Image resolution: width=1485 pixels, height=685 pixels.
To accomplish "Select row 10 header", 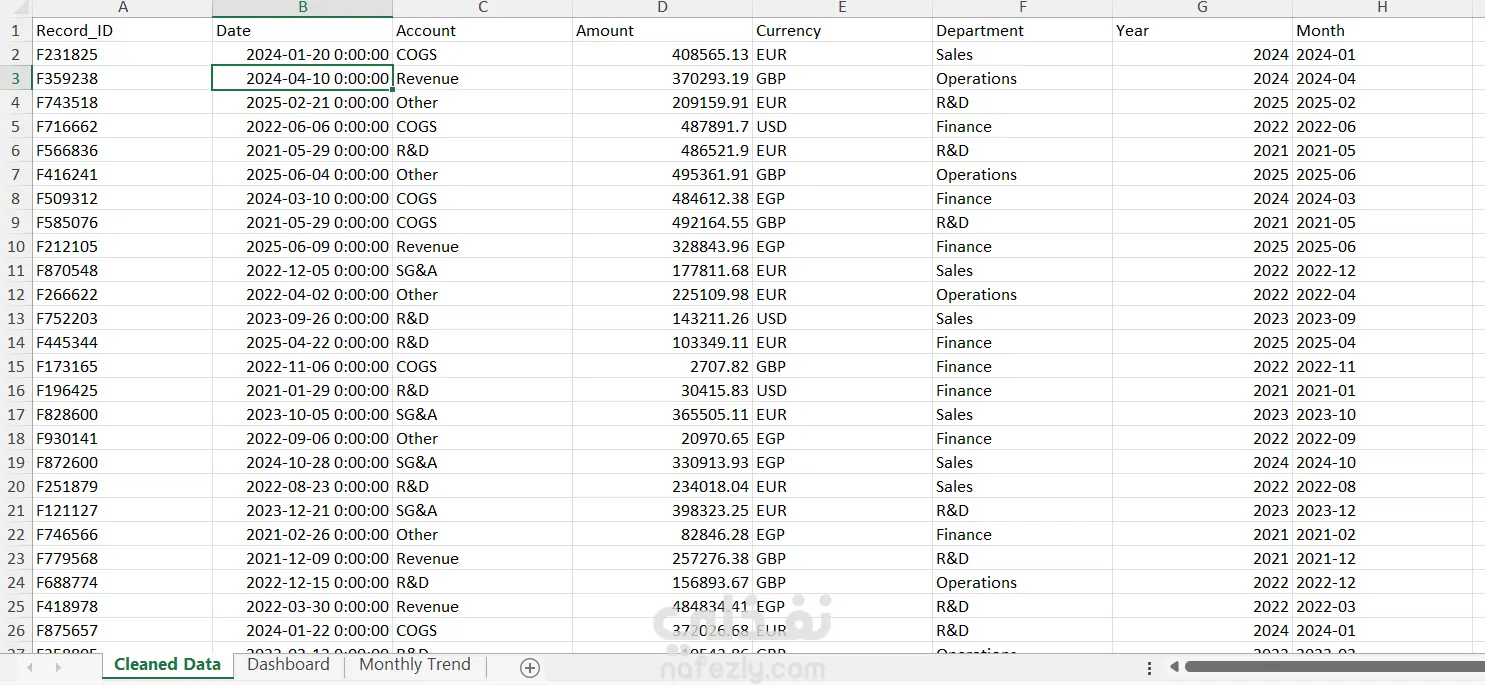I will point(16,246).
